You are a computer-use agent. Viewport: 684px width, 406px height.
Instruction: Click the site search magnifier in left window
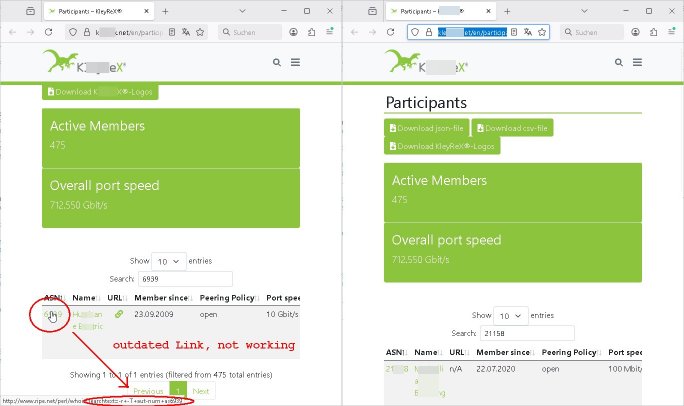click(277, 62)
